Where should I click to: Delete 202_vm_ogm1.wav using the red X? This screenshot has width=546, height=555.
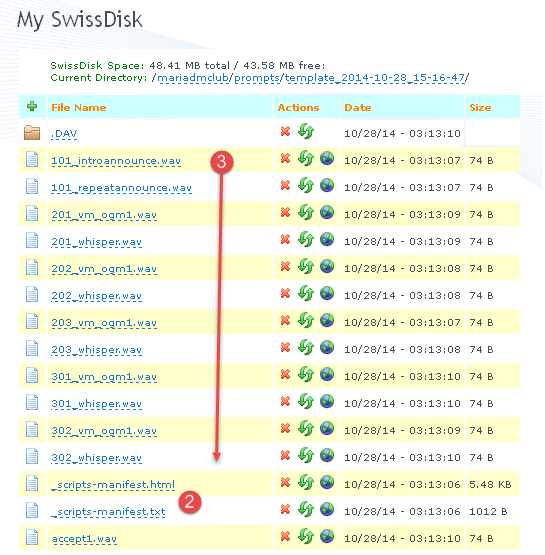[285, 266]
